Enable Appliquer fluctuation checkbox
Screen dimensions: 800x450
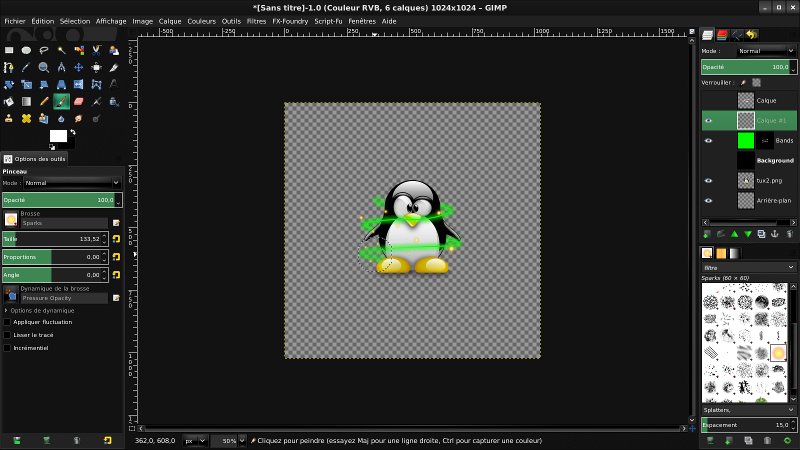tap(7, 322)
